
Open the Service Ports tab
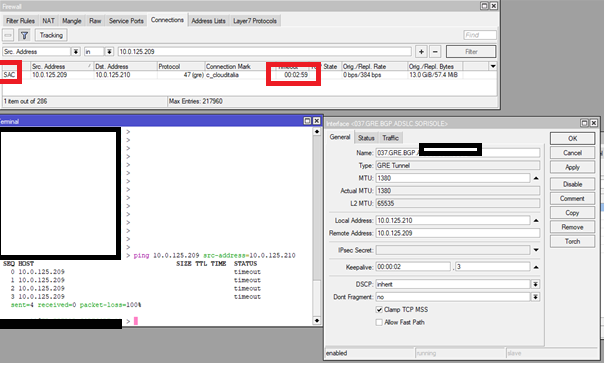(x=126, y=21)
